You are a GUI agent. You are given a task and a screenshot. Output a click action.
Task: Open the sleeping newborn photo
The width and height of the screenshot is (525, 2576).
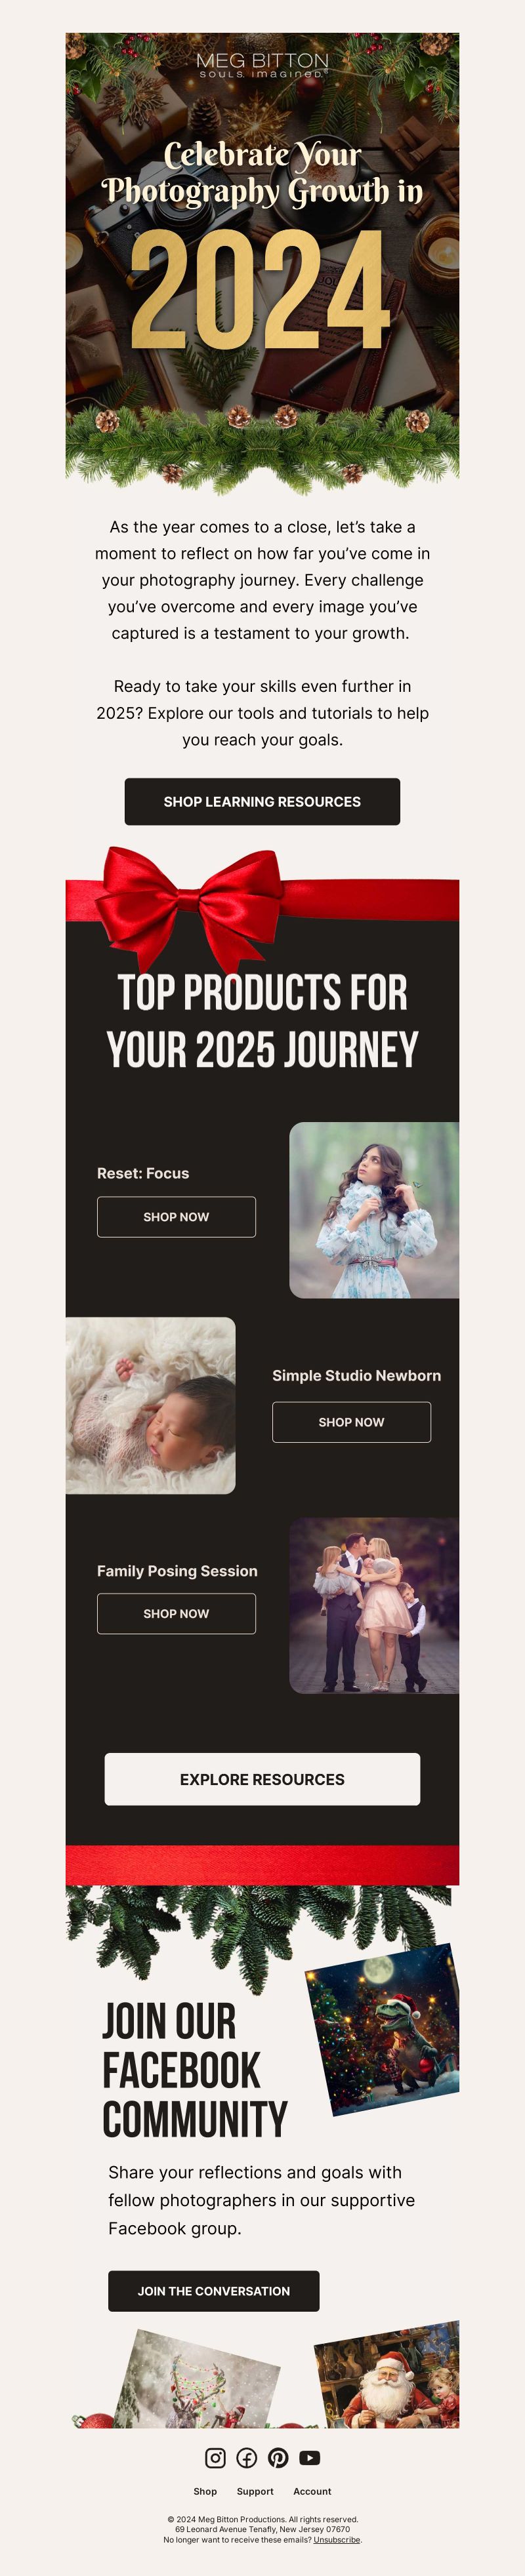pyautogui.click(x=151, y=1405)
